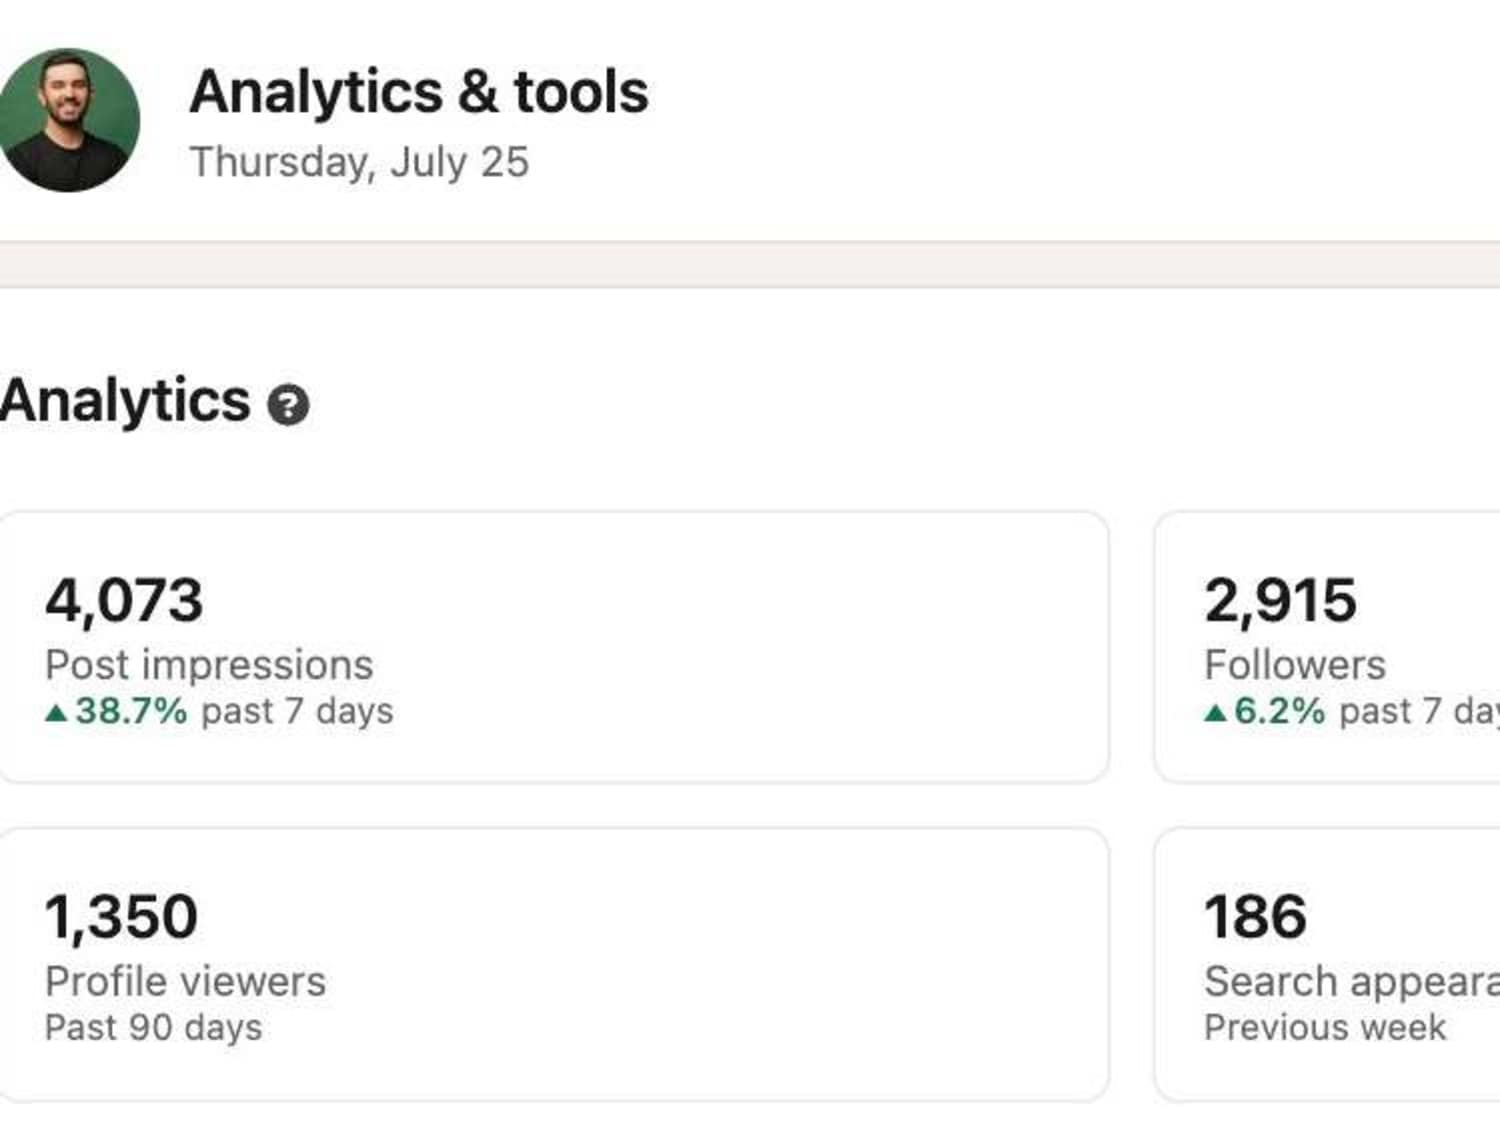Click the 38.7% growth percentage

(131, 711)
